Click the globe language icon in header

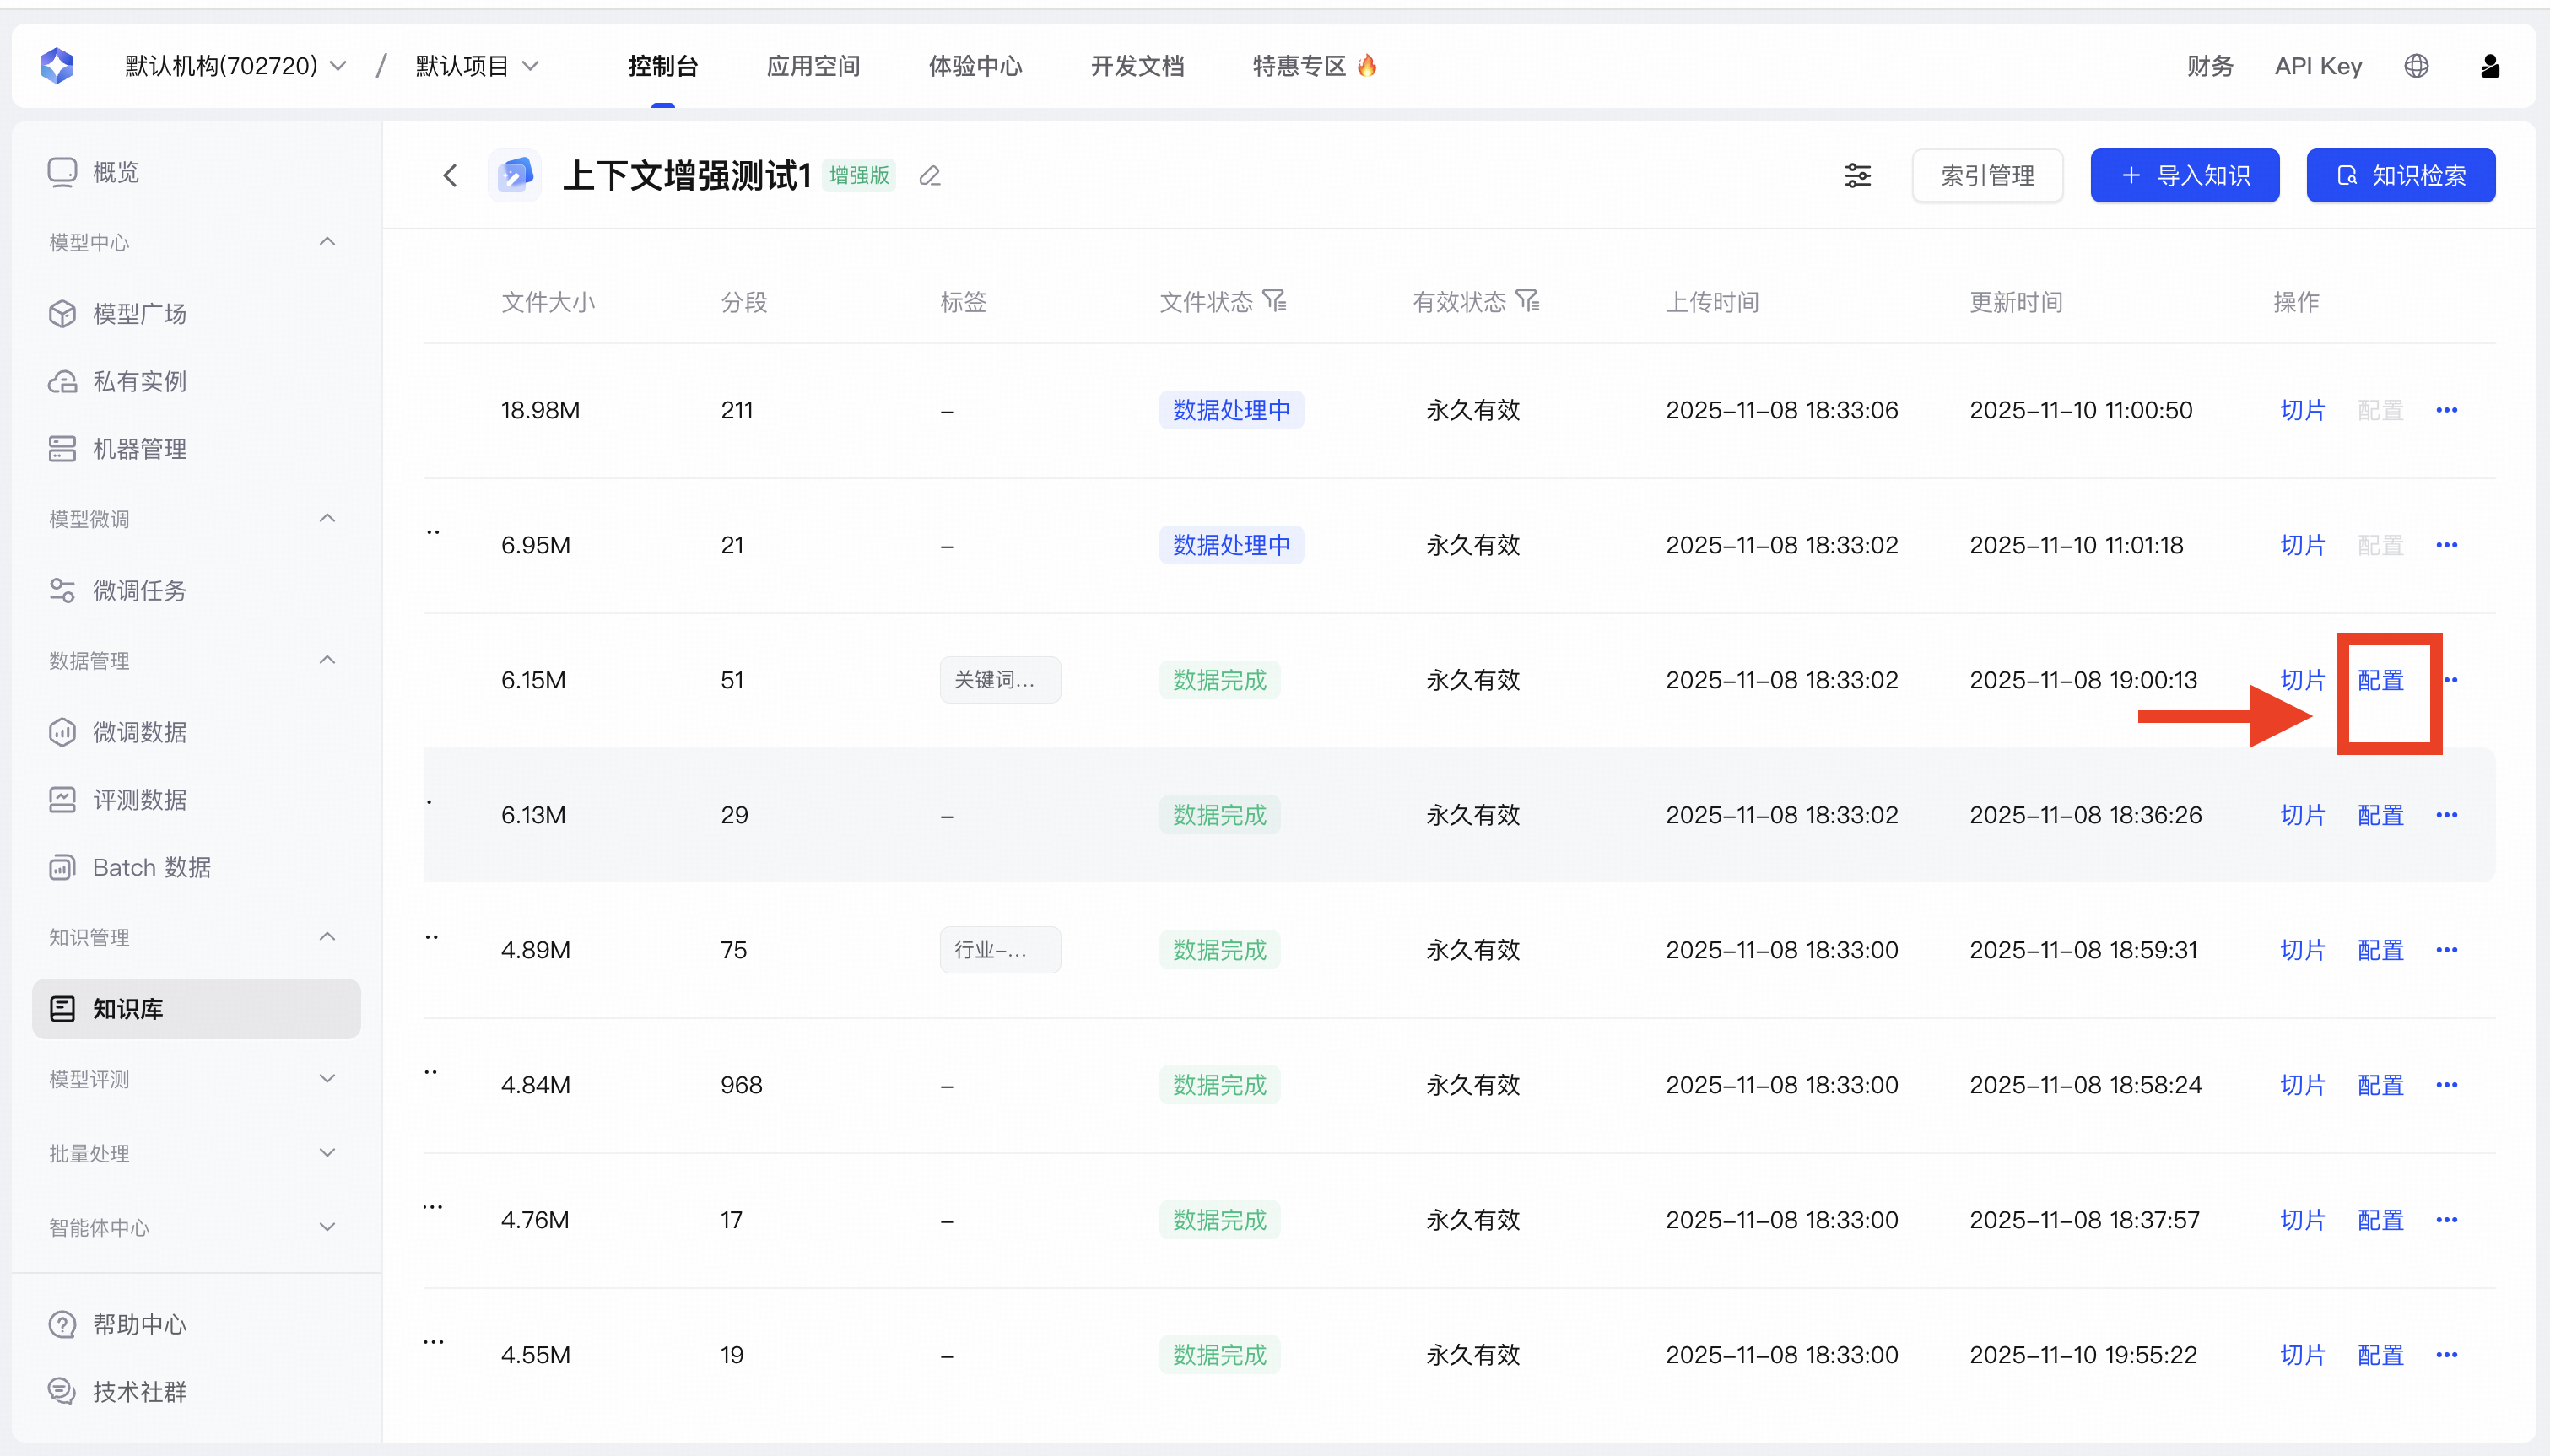tap(2416, 66)
